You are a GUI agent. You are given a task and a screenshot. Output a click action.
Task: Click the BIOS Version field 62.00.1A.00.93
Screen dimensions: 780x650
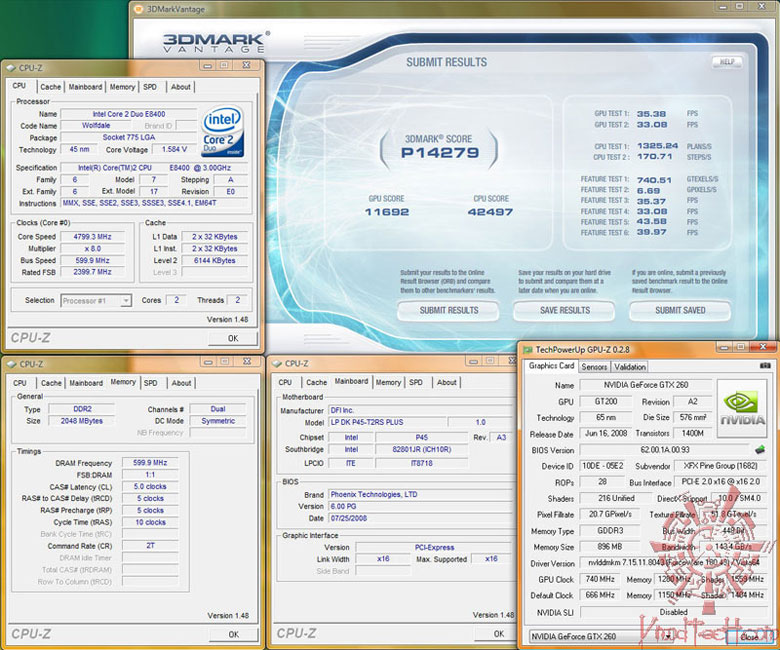[665, 450]
